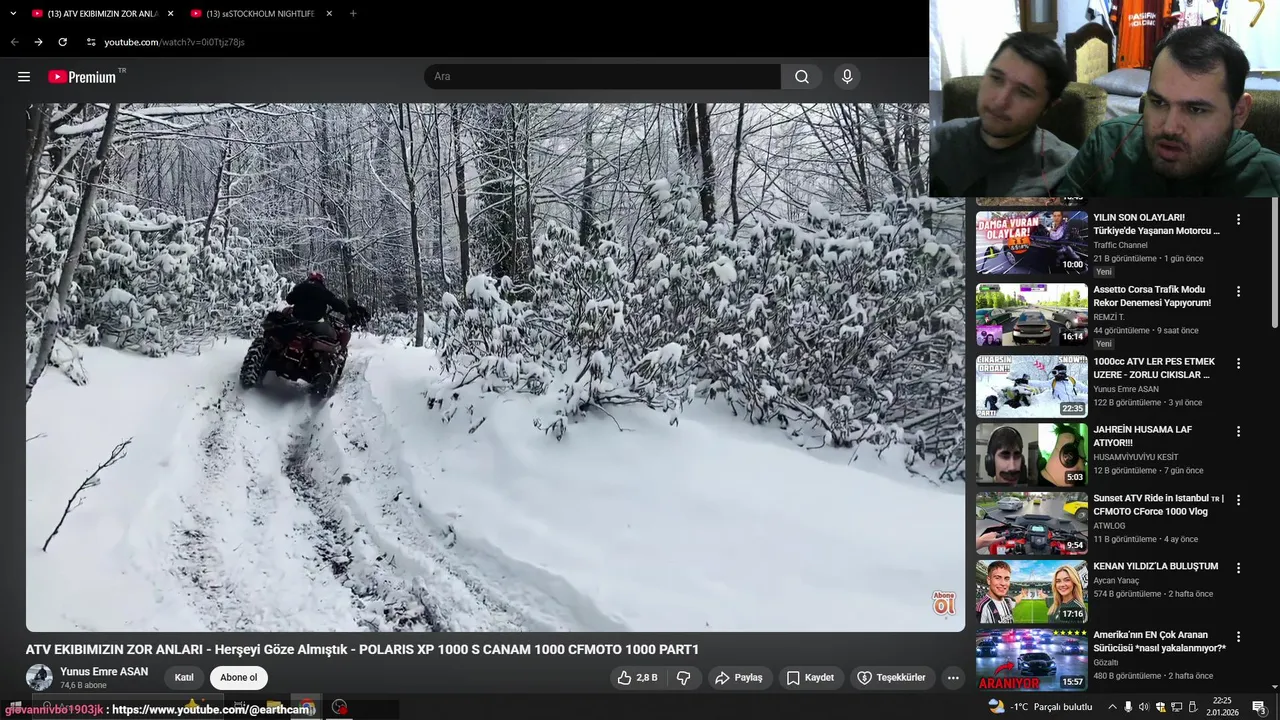Open Yunus Emre ASAN channel name link
Screen dimensions: 1280x720
104,672
